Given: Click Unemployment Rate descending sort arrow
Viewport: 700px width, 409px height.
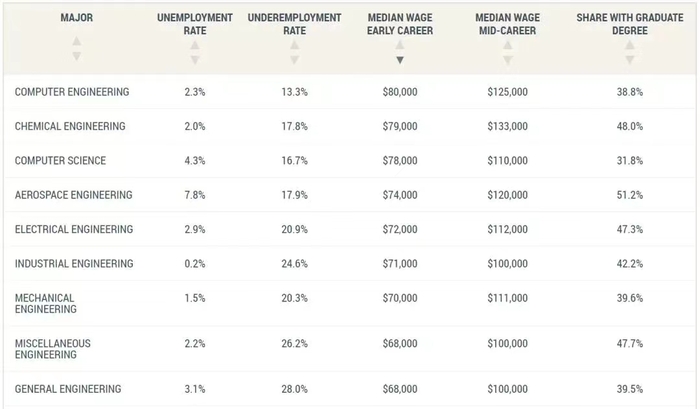Looking at the screenshot, I should 195,60.
